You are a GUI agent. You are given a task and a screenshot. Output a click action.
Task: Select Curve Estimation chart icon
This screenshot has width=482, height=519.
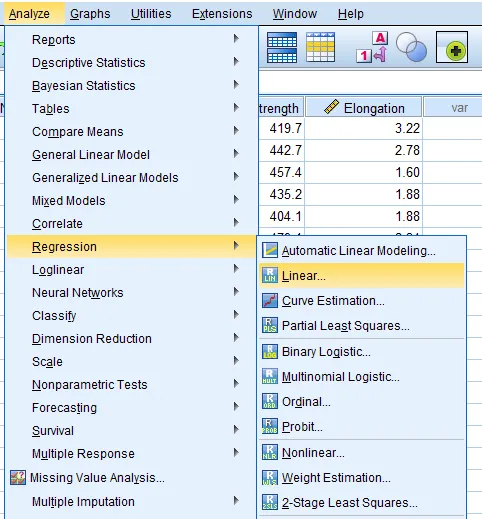coord(270,301)
